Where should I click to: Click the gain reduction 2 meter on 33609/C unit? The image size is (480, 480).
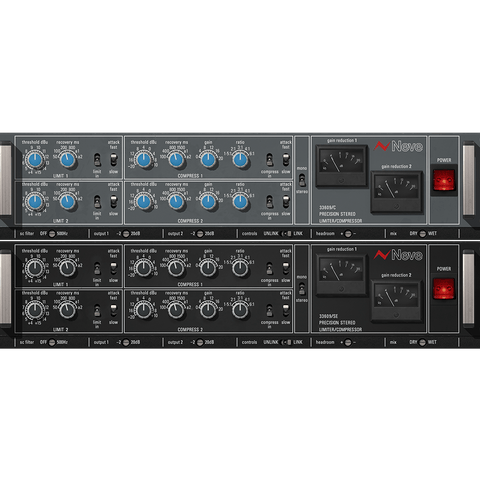pos(396,192)
